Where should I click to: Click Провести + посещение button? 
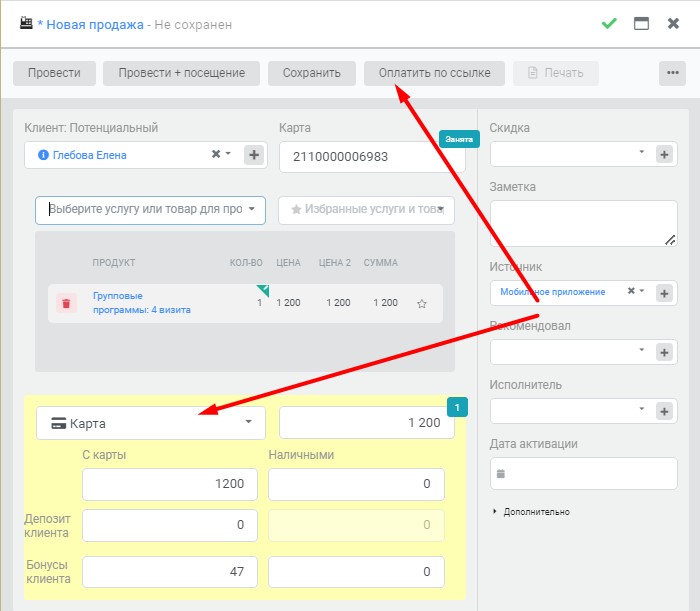[181, 73]
